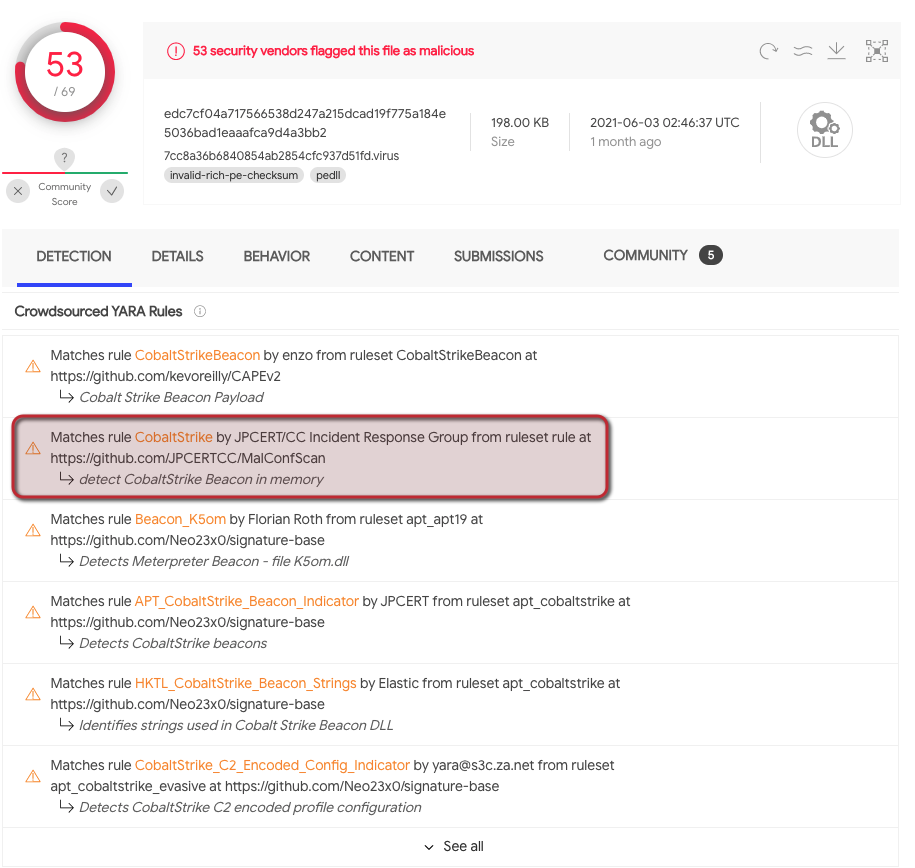
Task: Click description Detects CobaltStrike C2 encoded profile configuration
Action: point(250,807)
